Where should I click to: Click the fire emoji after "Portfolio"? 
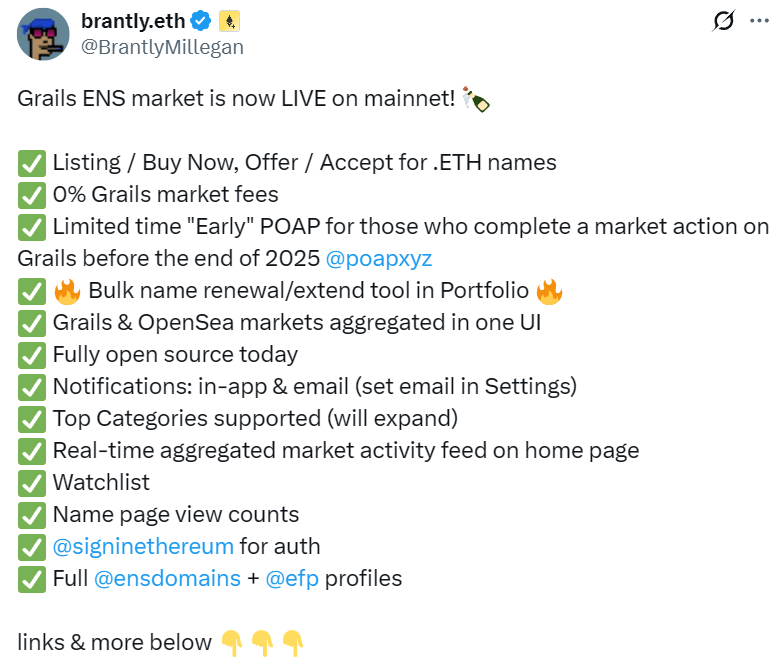tap(549, 290)
